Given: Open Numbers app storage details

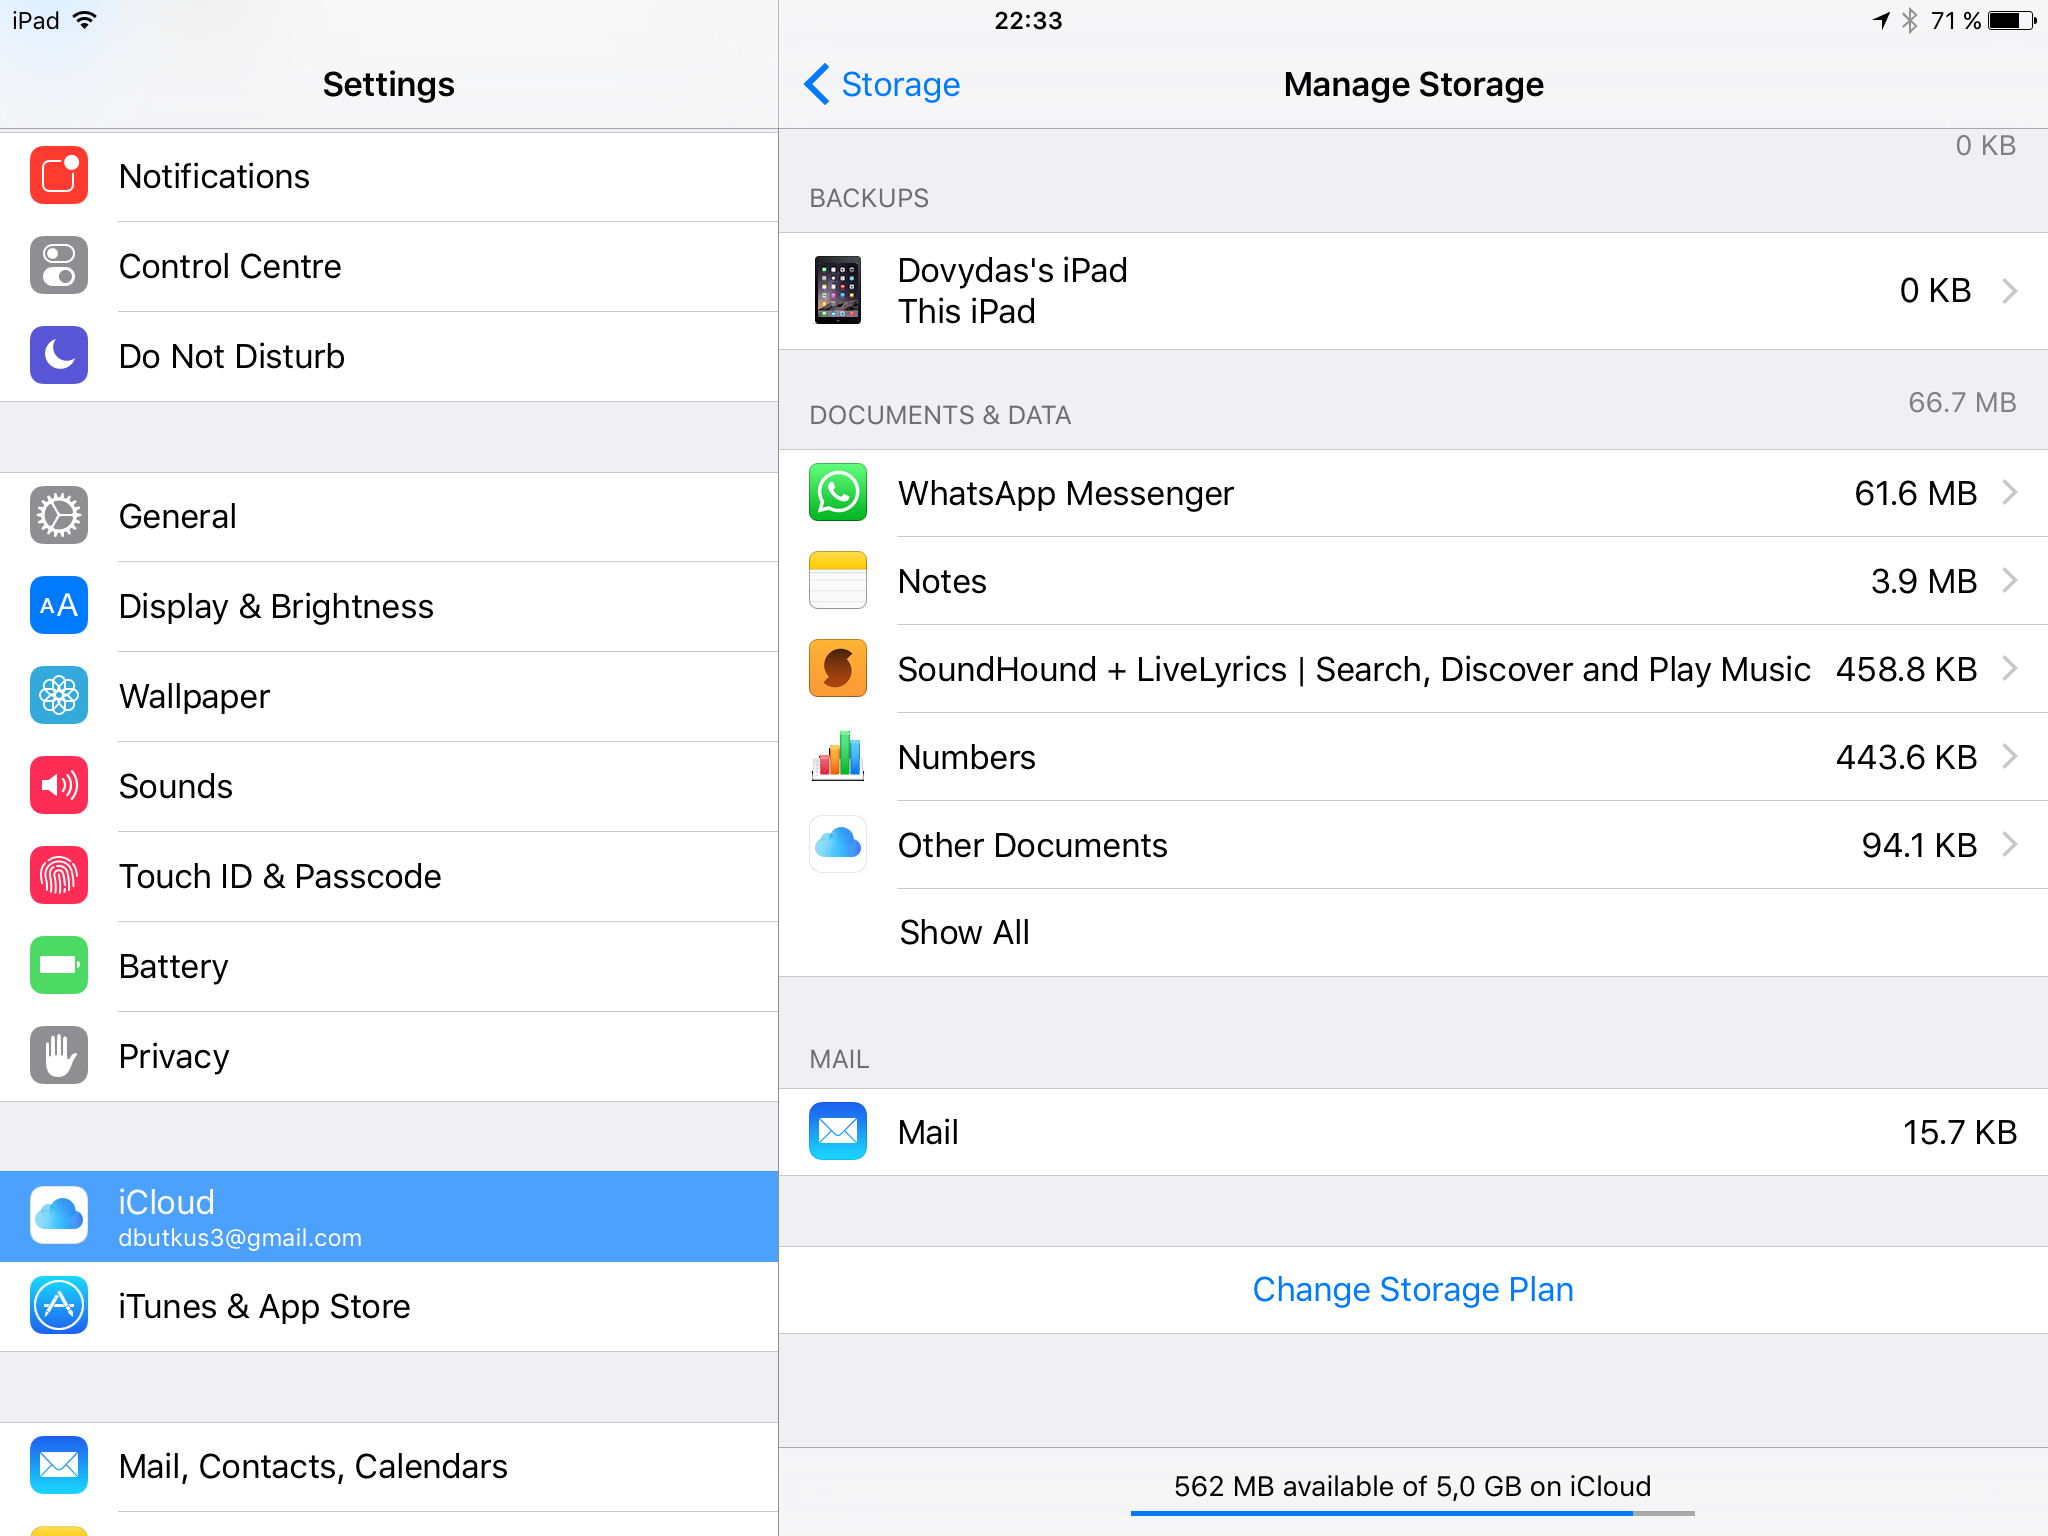Looking at the screenshot, I should pos(1414,755).
